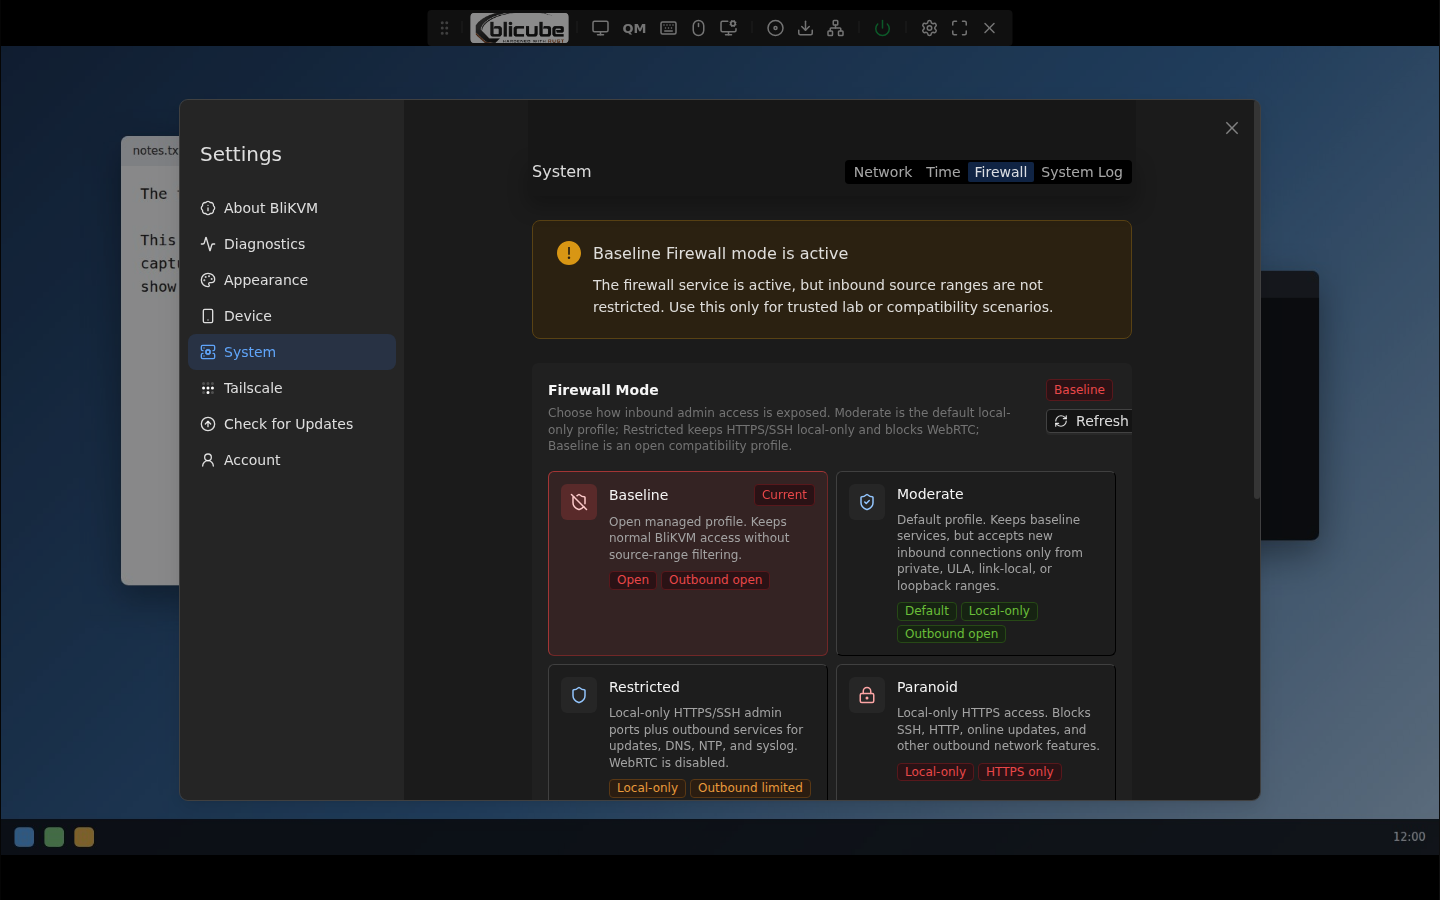Click the yellow warning icon in the firewall alert
The height and width of the screenshot is (900, 1440).
pyautogui.click(x=569, y=253)
